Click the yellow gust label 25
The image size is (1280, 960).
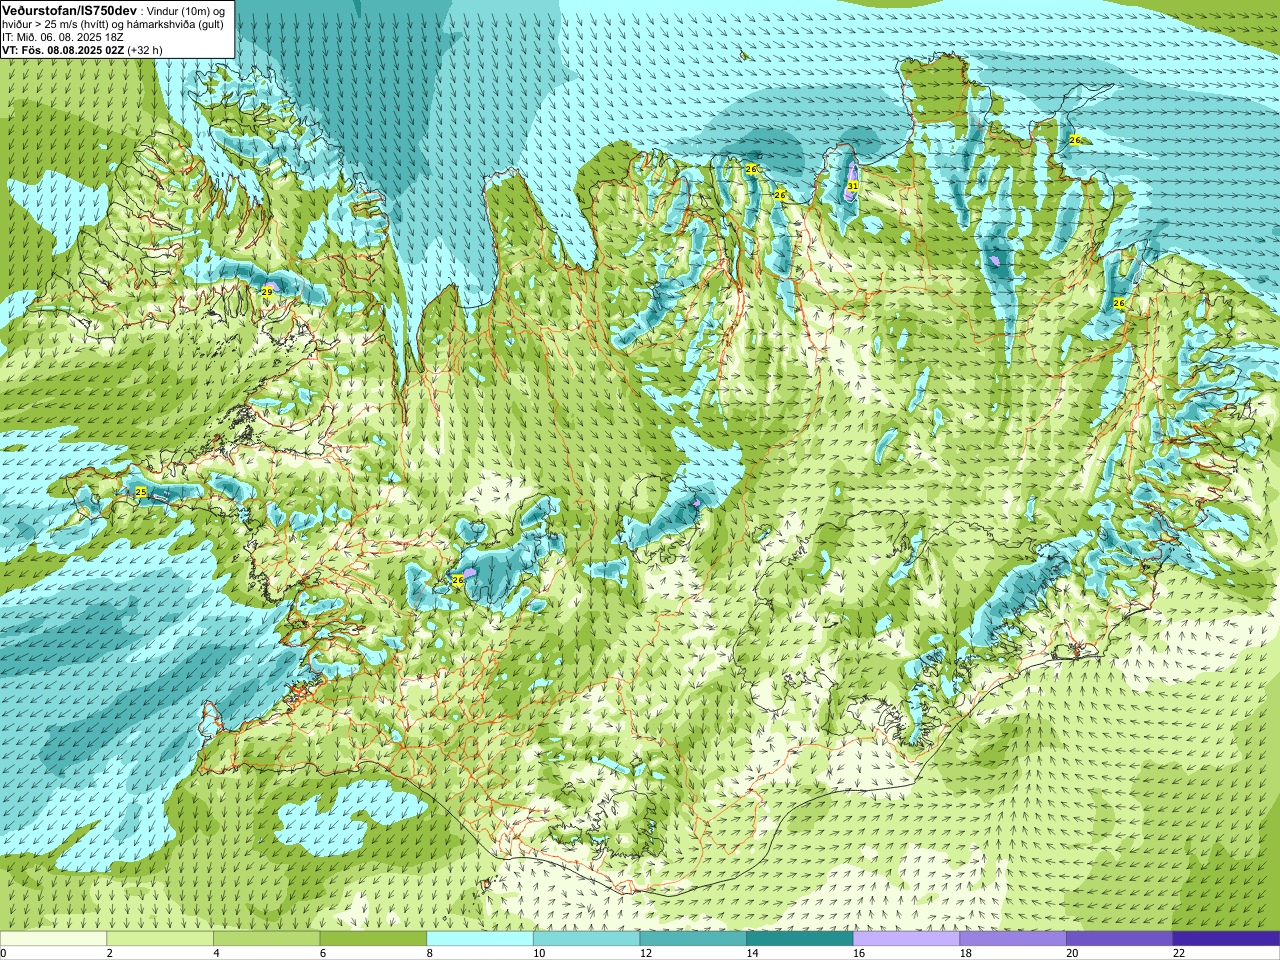click(x=140, y=492)
